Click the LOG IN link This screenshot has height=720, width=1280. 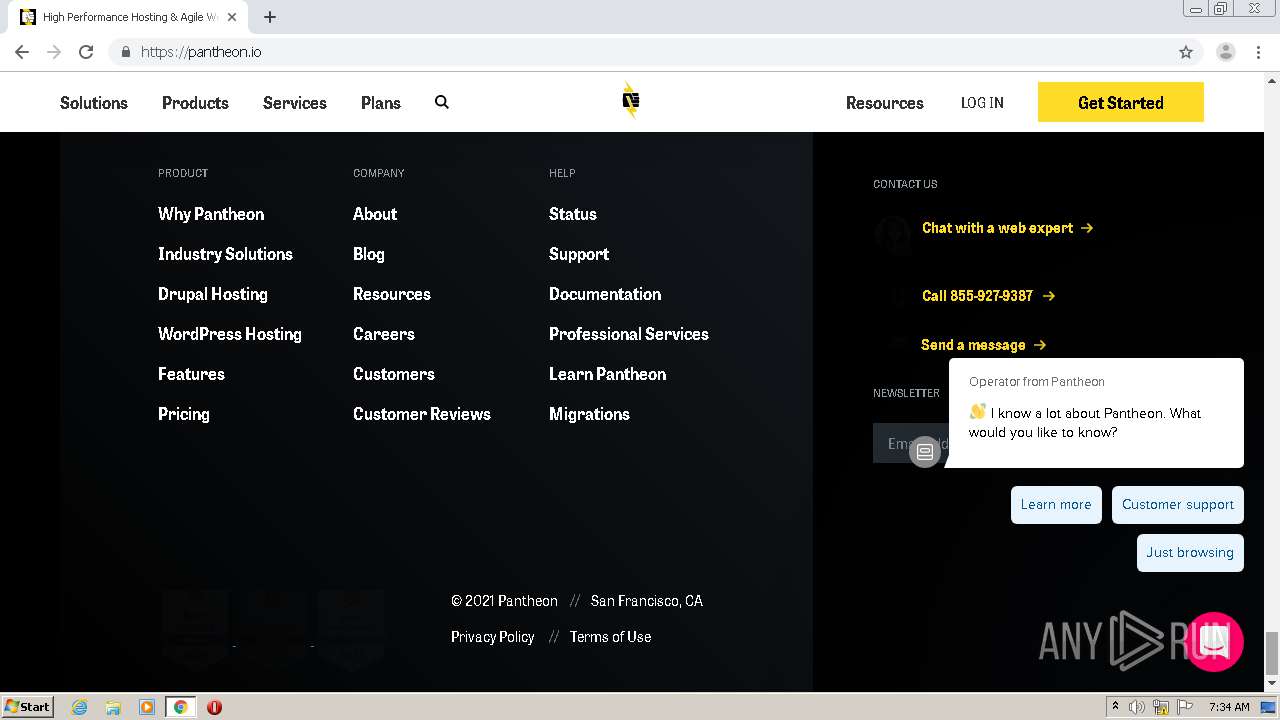click(982, 103)
